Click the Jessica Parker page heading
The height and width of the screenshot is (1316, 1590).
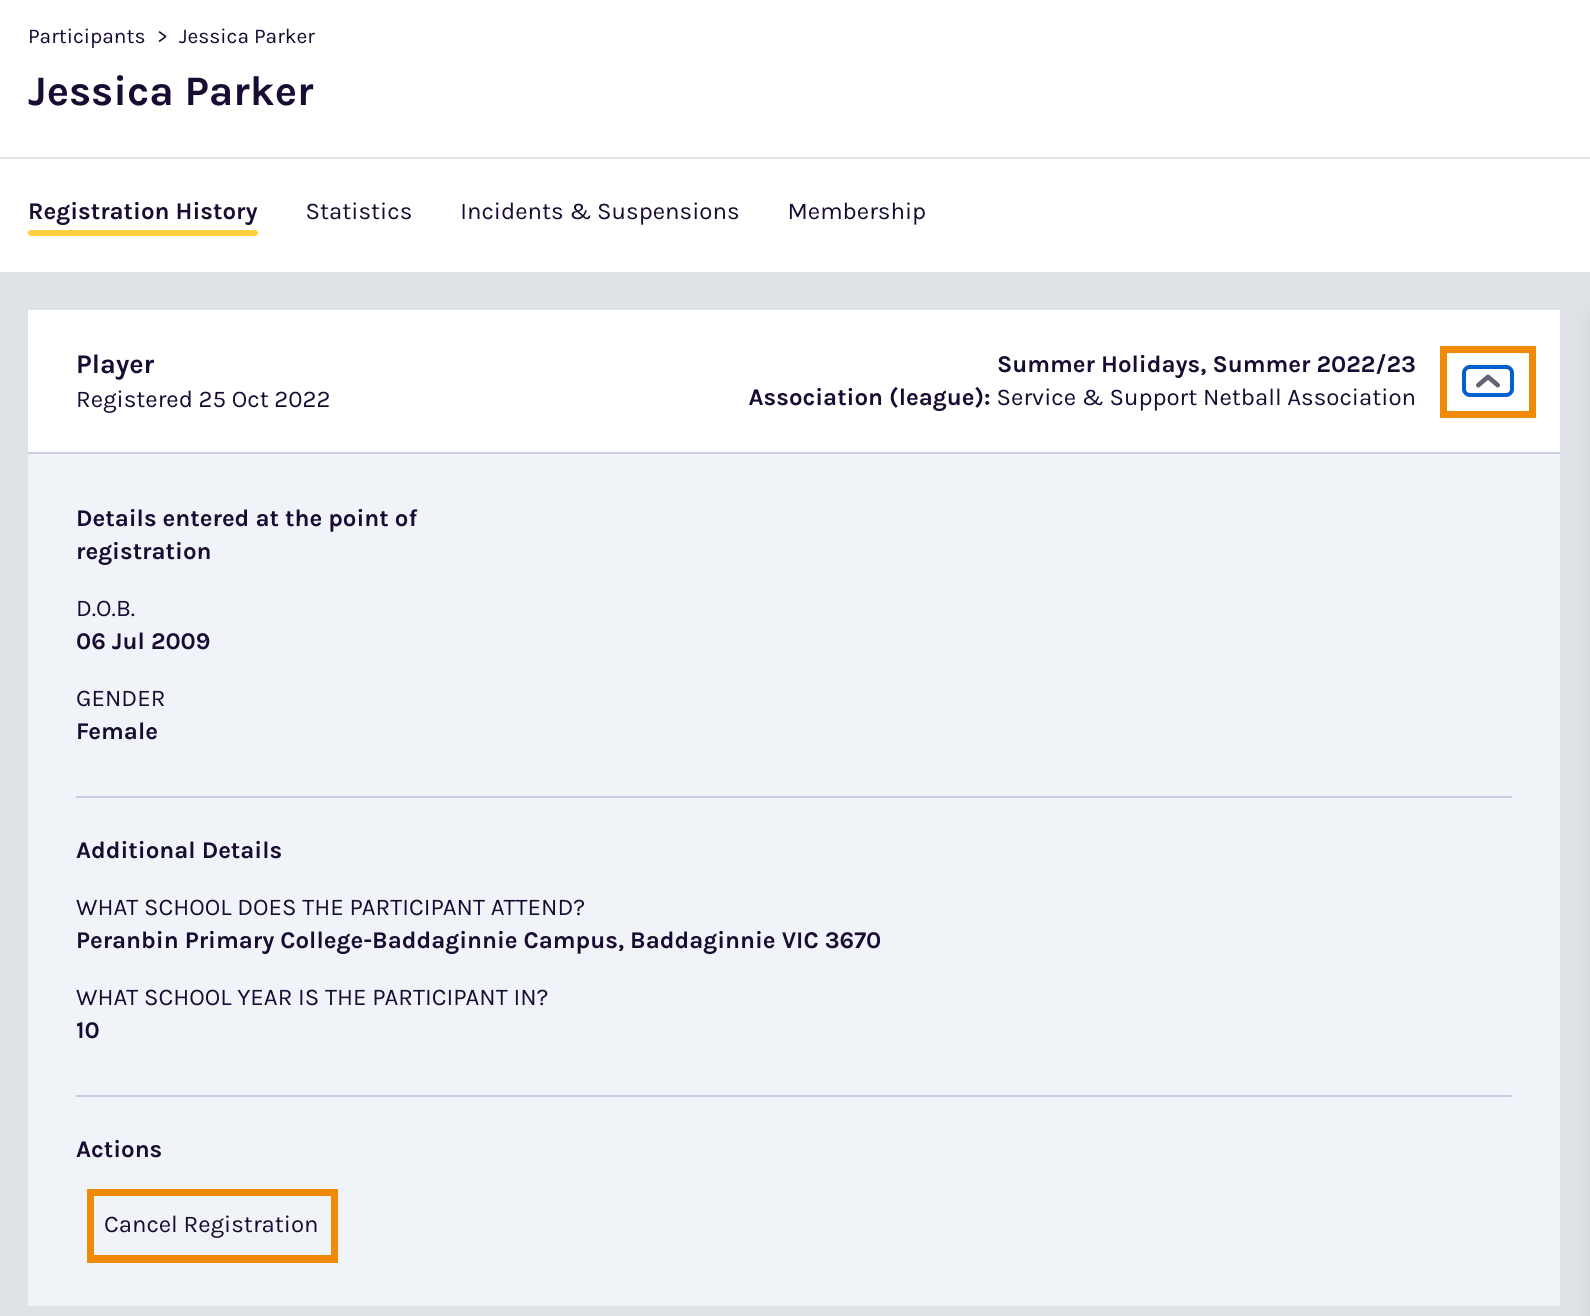(171, 92)
